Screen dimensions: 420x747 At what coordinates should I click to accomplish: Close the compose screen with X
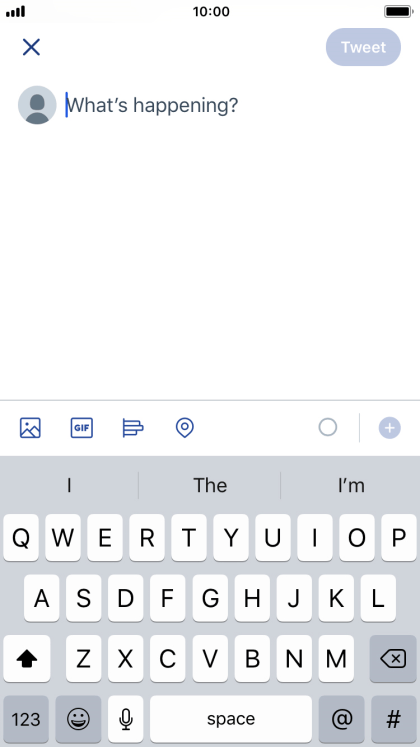point(31,47)
